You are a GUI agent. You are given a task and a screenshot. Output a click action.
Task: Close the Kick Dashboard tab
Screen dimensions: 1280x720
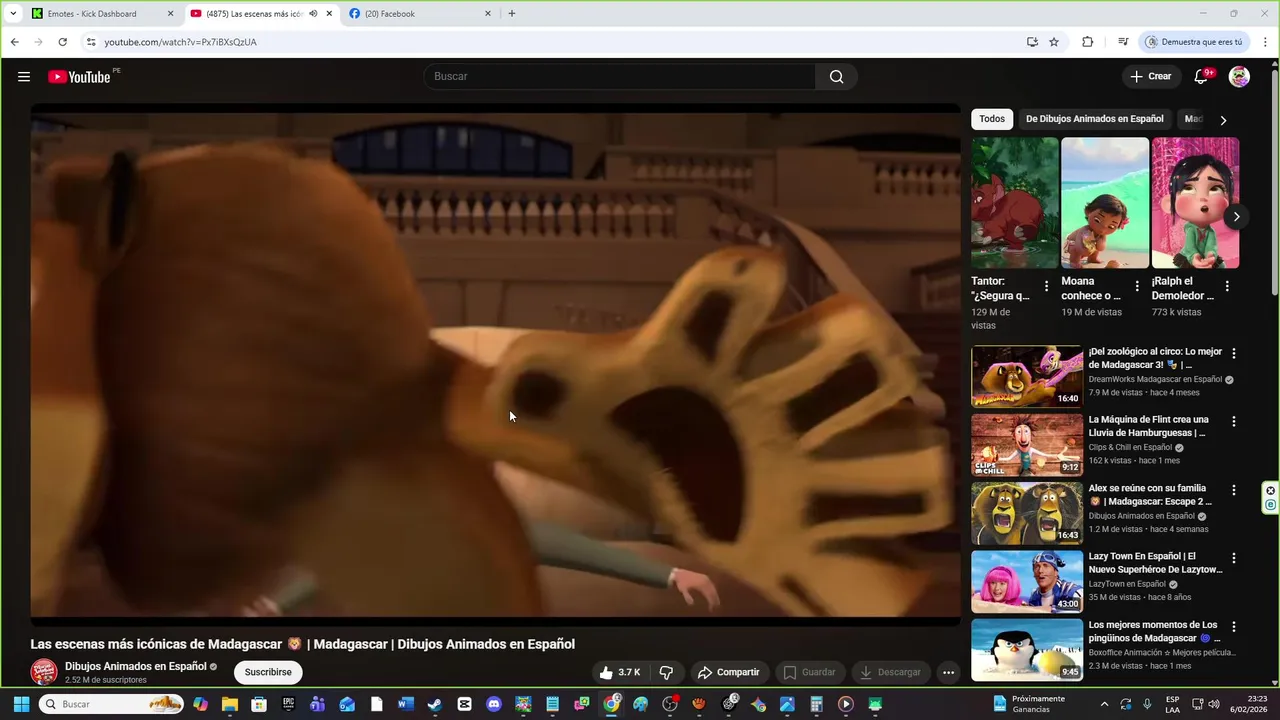pyautogui.click(x=170, y=14)
